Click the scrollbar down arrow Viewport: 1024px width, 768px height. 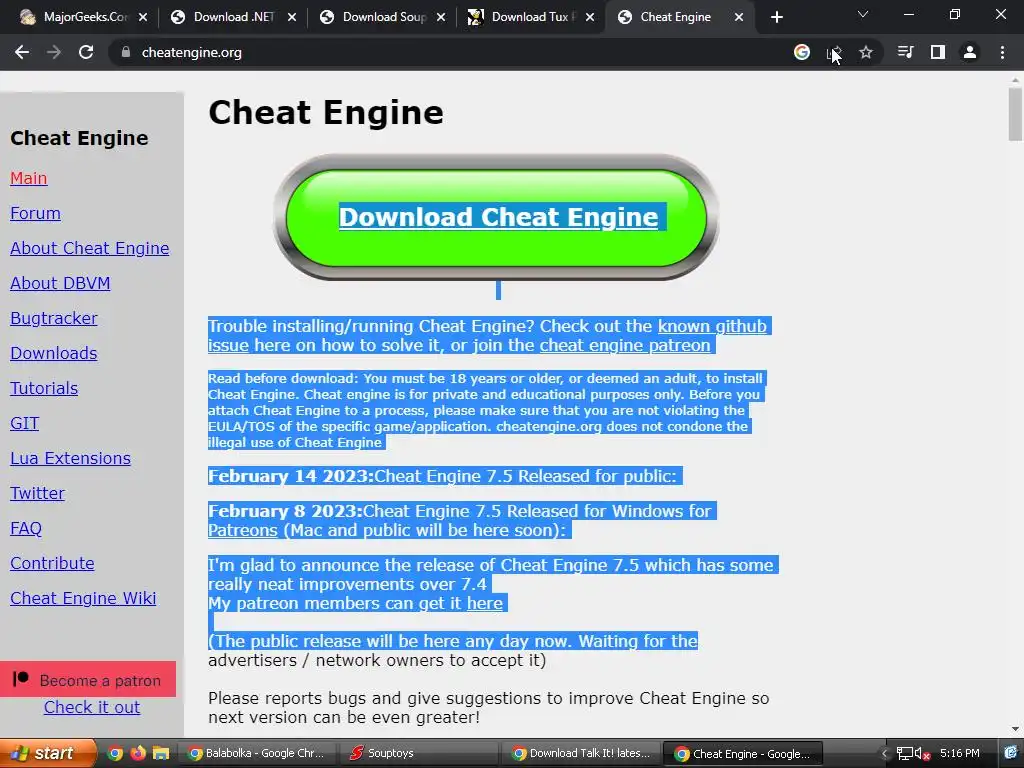[1015, 729]
